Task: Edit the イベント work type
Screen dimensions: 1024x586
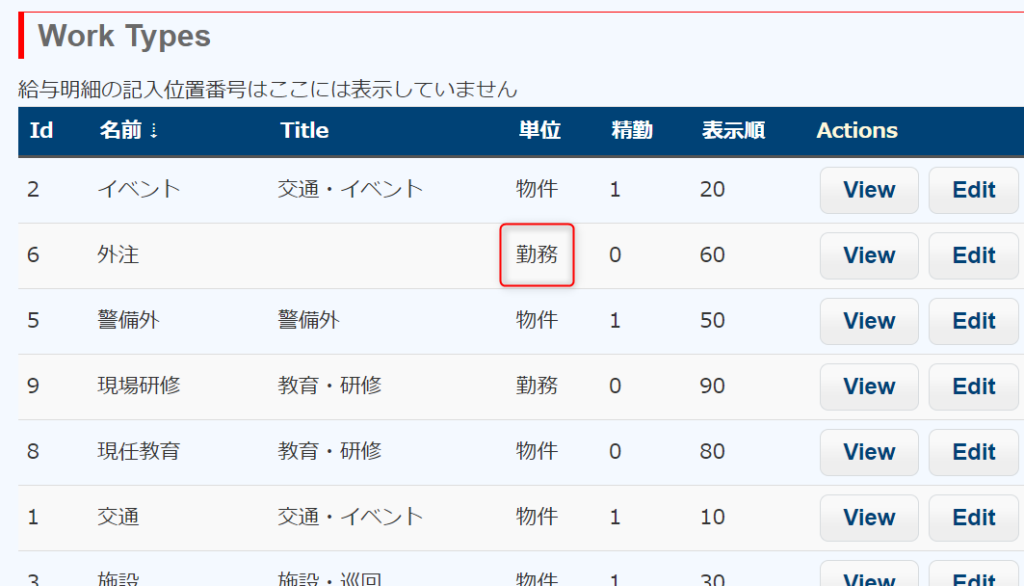Action: click(x=972, y=190)
